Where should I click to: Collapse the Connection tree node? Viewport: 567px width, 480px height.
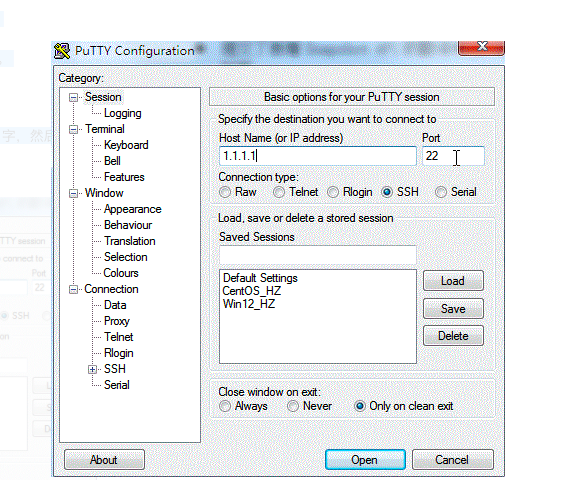tap(73, 289)
